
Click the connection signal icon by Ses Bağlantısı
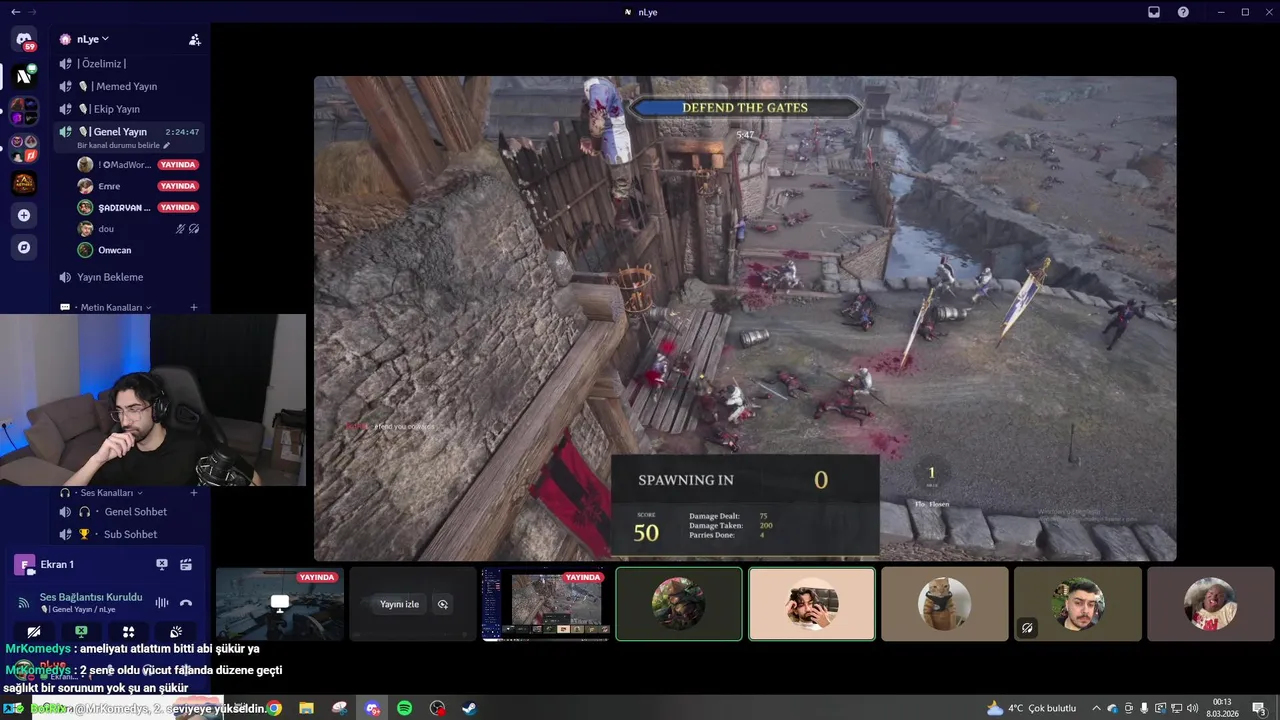24,603
